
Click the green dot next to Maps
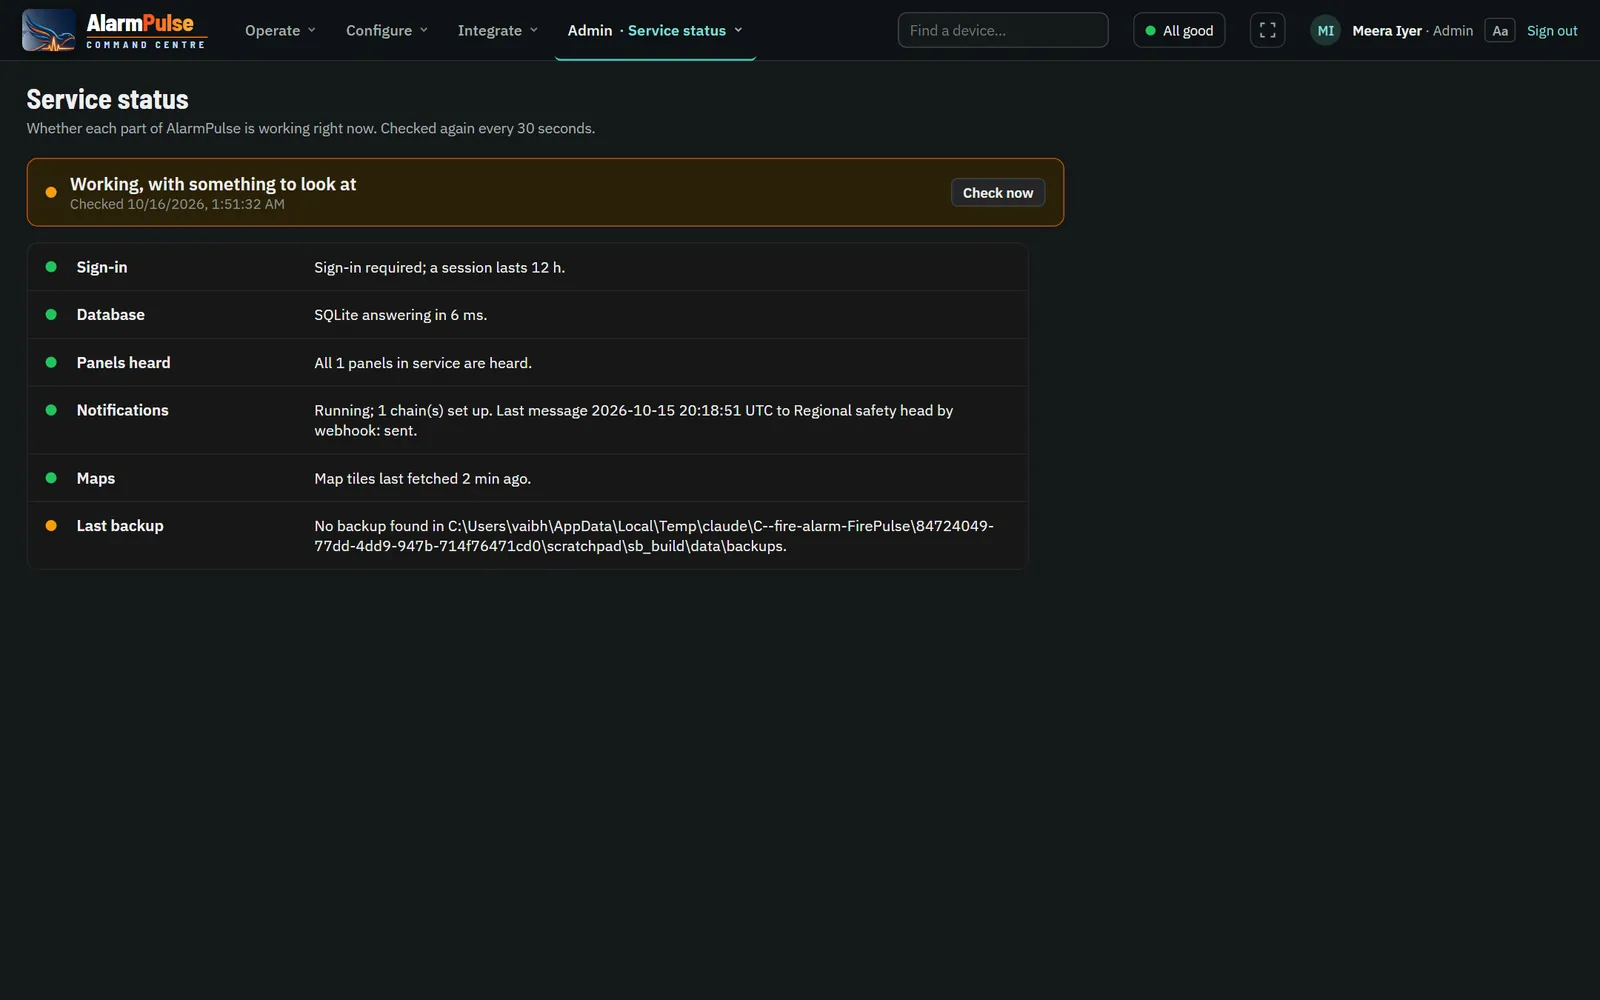click(x=51, y=478)
